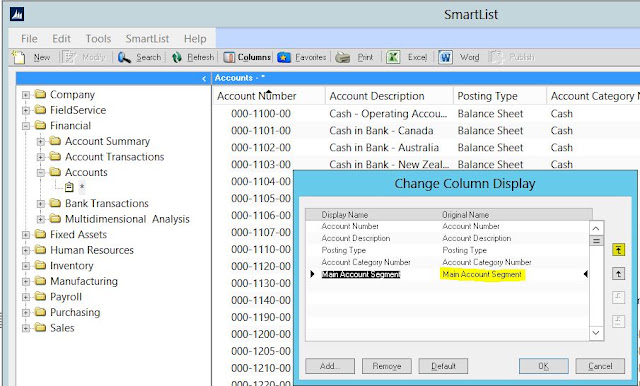Screen dimensions: 640x386
Task: Click the Sales folder icon
Action: [x=40, y=328]
